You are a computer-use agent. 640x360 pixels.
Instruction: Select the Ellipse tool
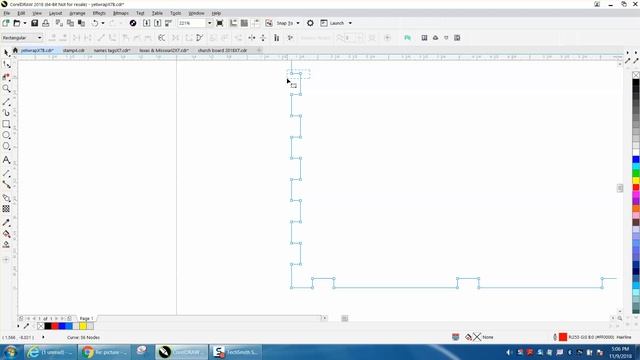[x=6, y=135]
